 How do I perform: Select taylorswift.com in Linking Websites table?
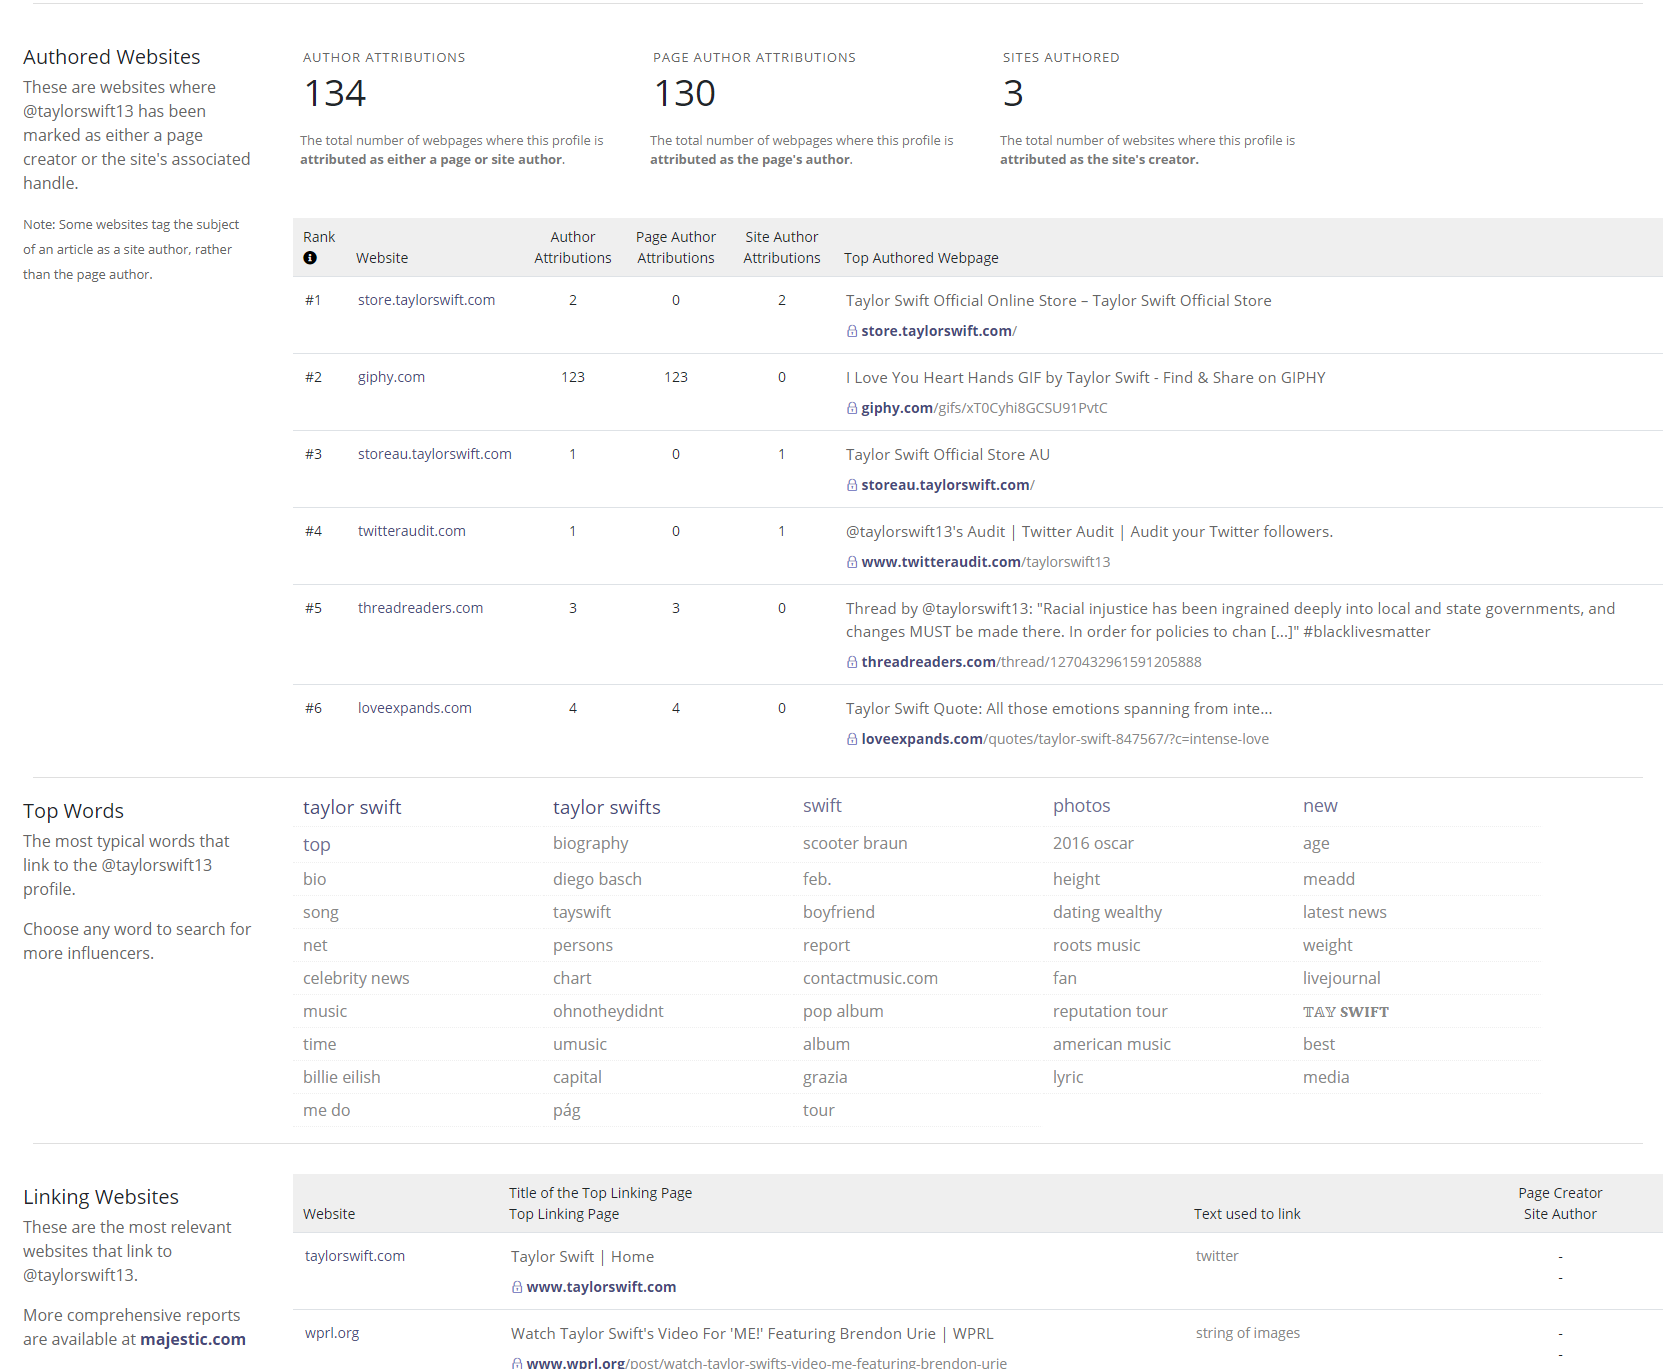(355, 1256)
